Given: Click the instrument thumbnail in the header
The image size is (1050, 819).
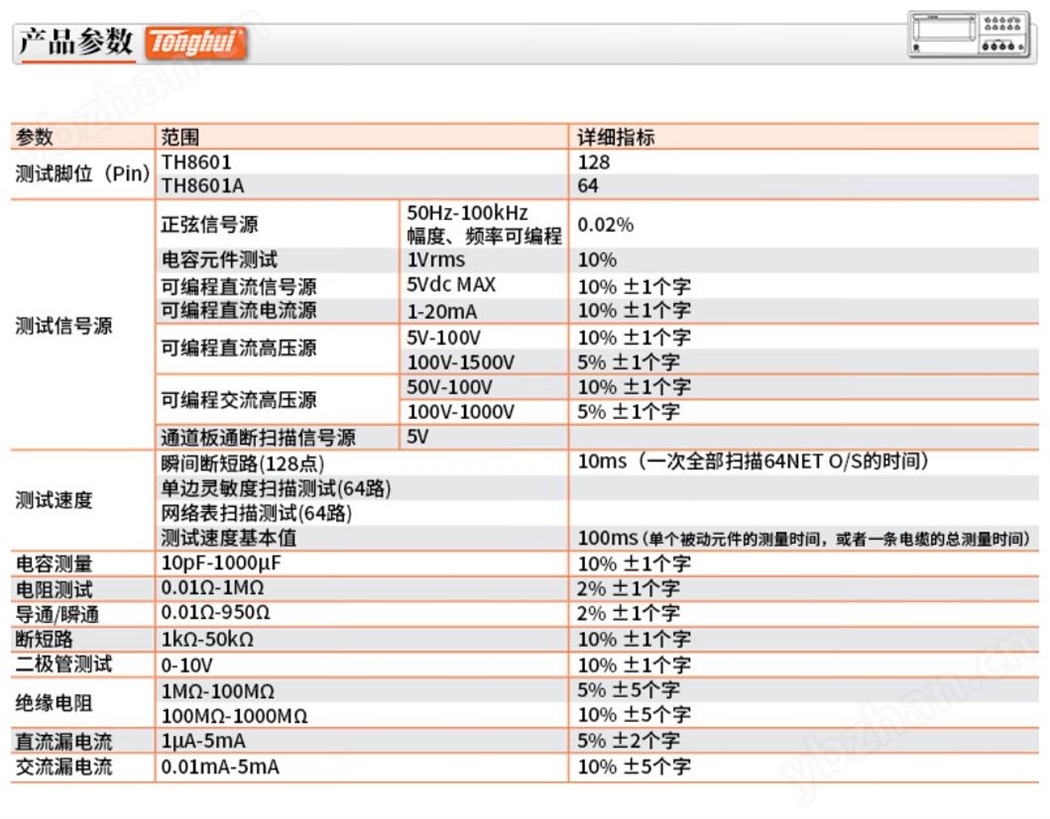Looking at the screenshot, I should (970, 33).
